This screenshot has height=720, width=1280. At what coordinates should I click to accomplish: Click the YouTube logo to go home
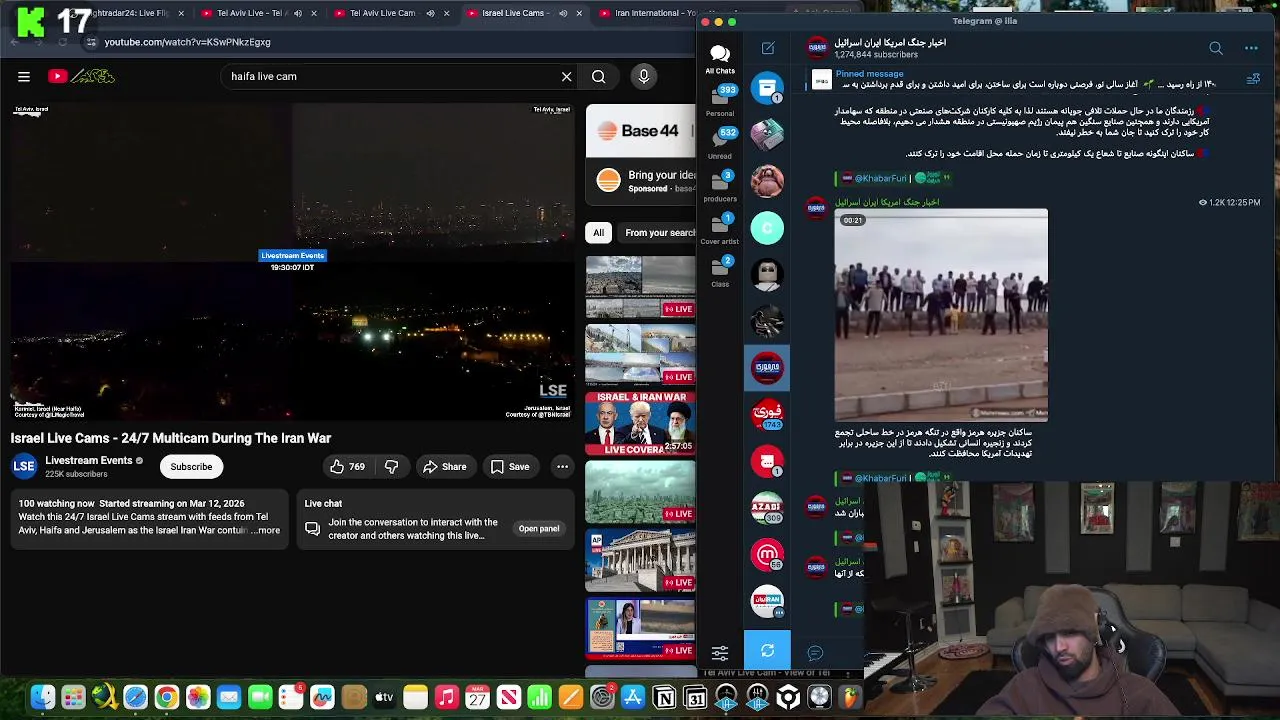[81, 76]
